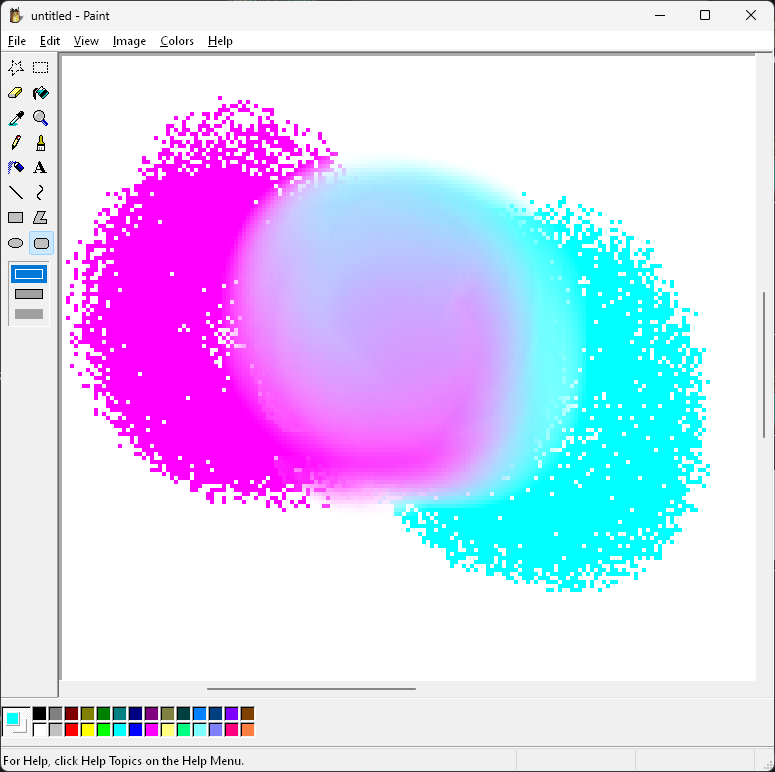Choose the Line tool

coord(16,192)
